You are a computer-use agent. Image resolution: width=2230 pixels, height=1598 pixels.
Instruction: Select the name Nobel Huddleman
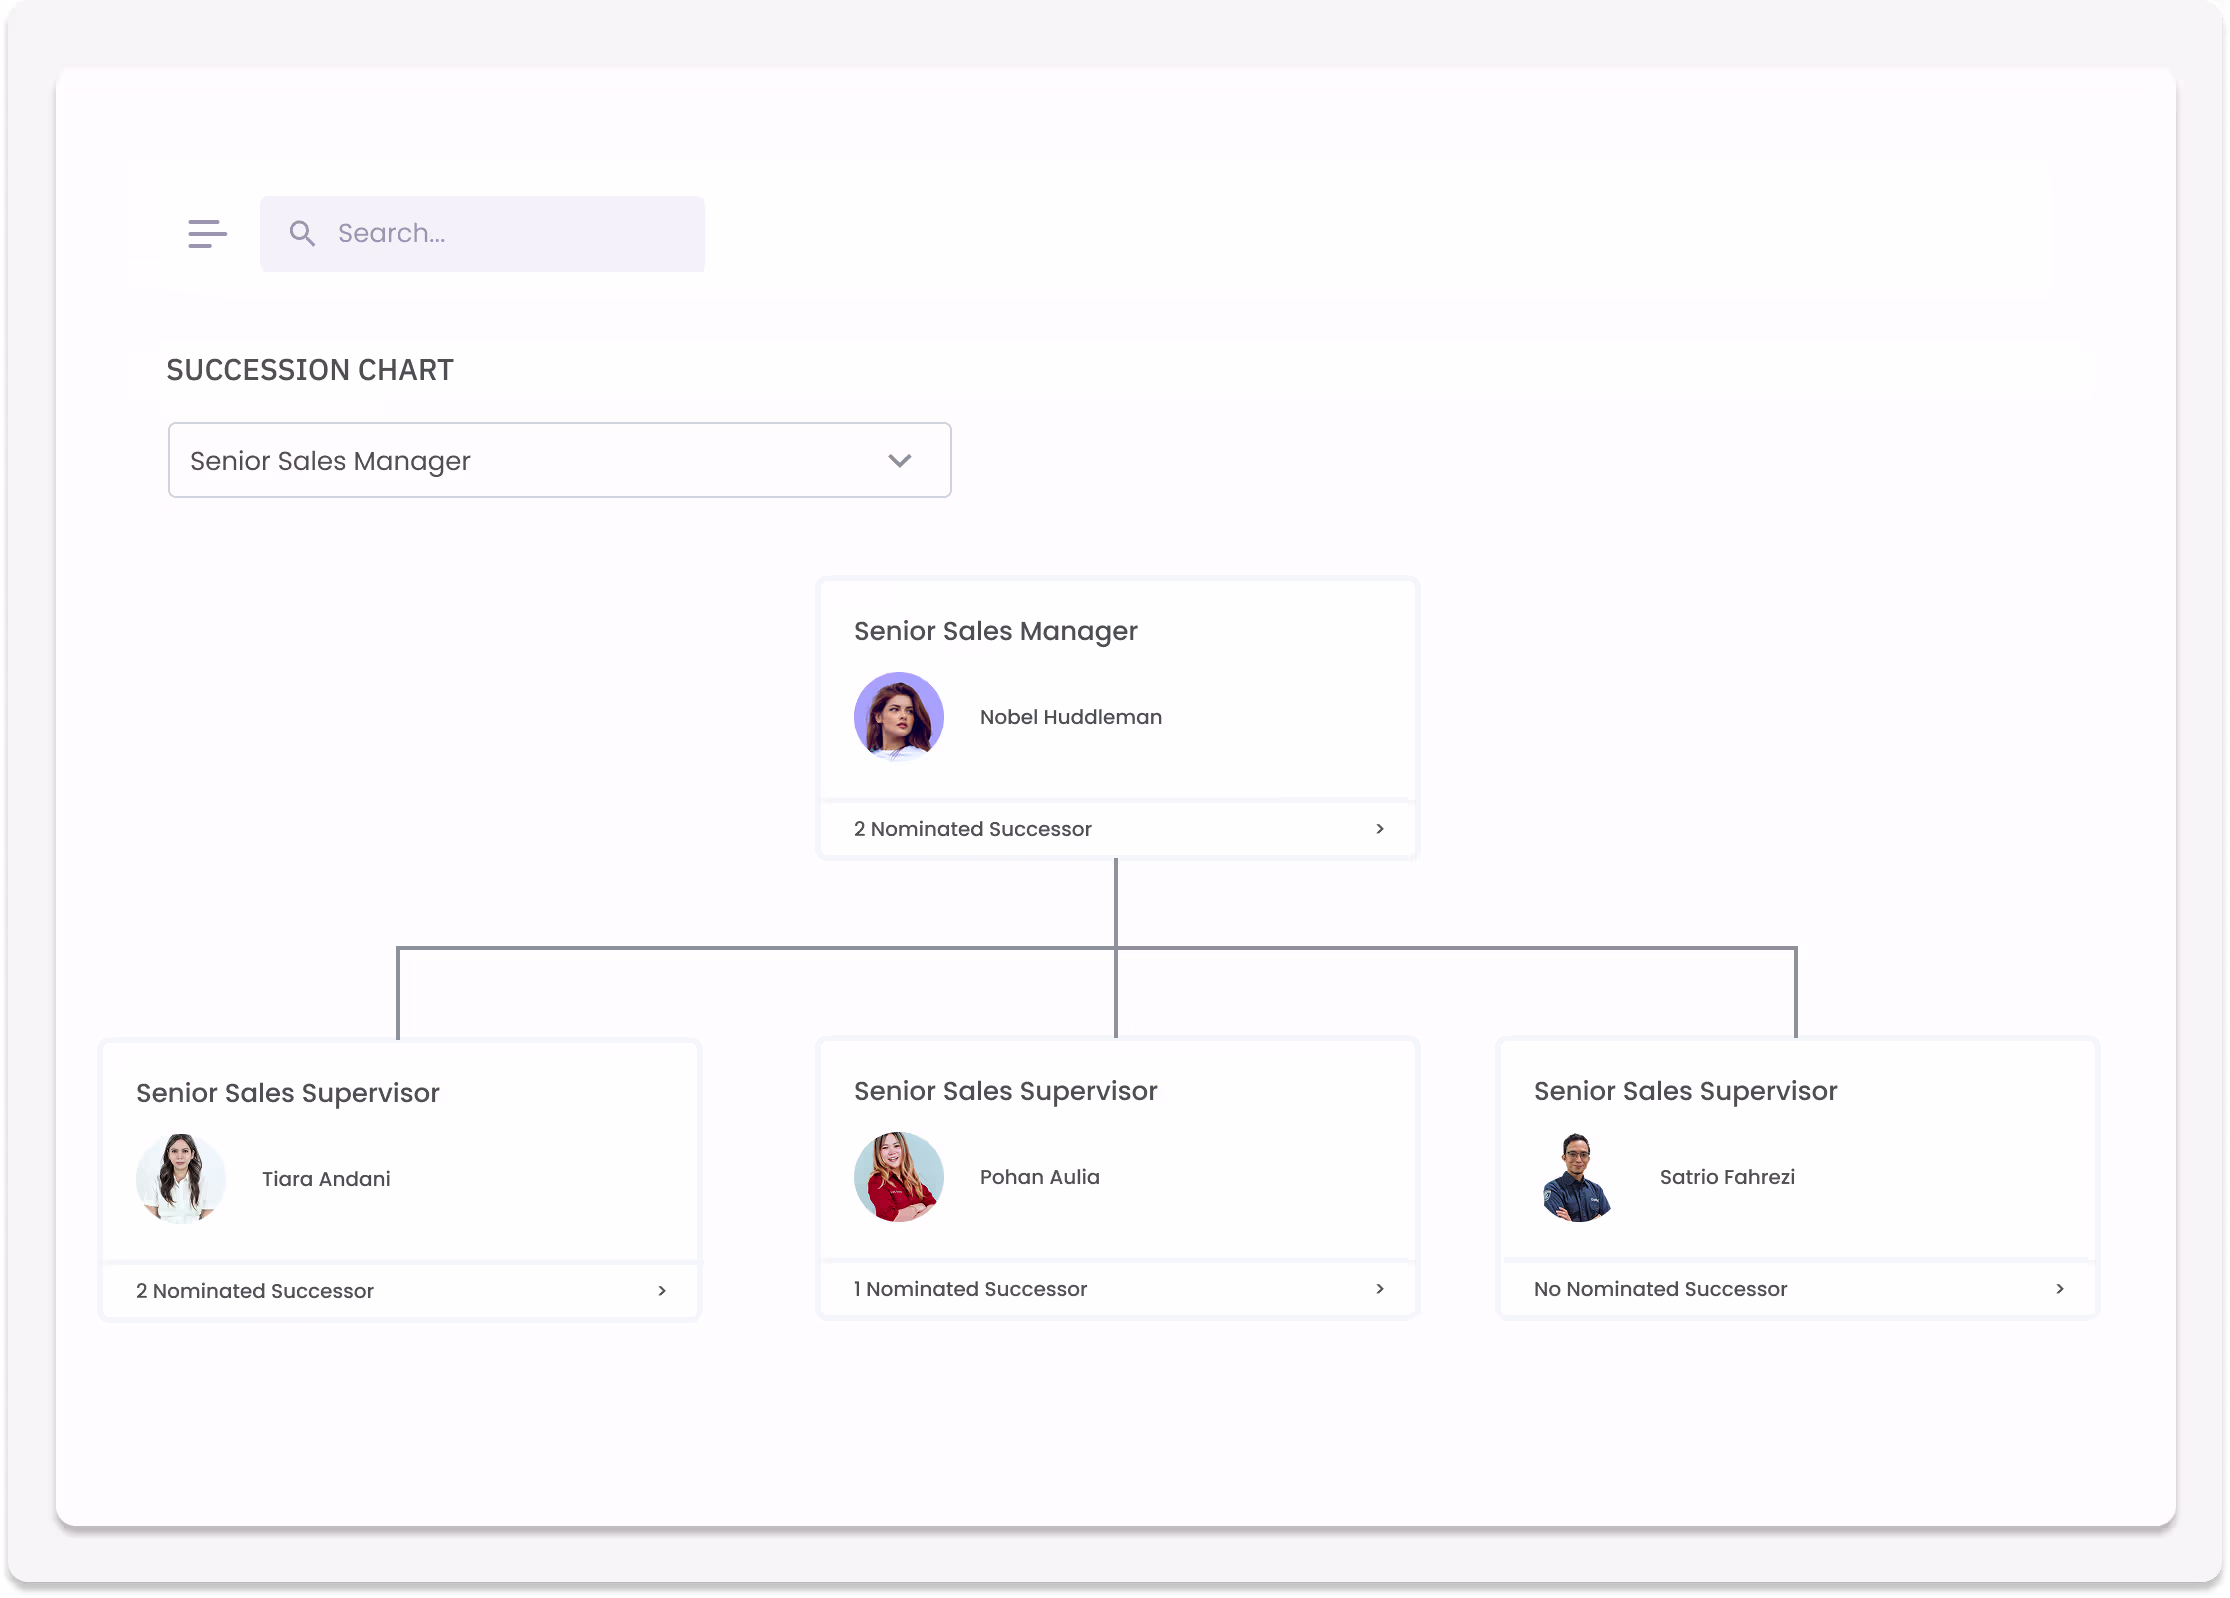pyautogui.click(x=1070, y=717)
